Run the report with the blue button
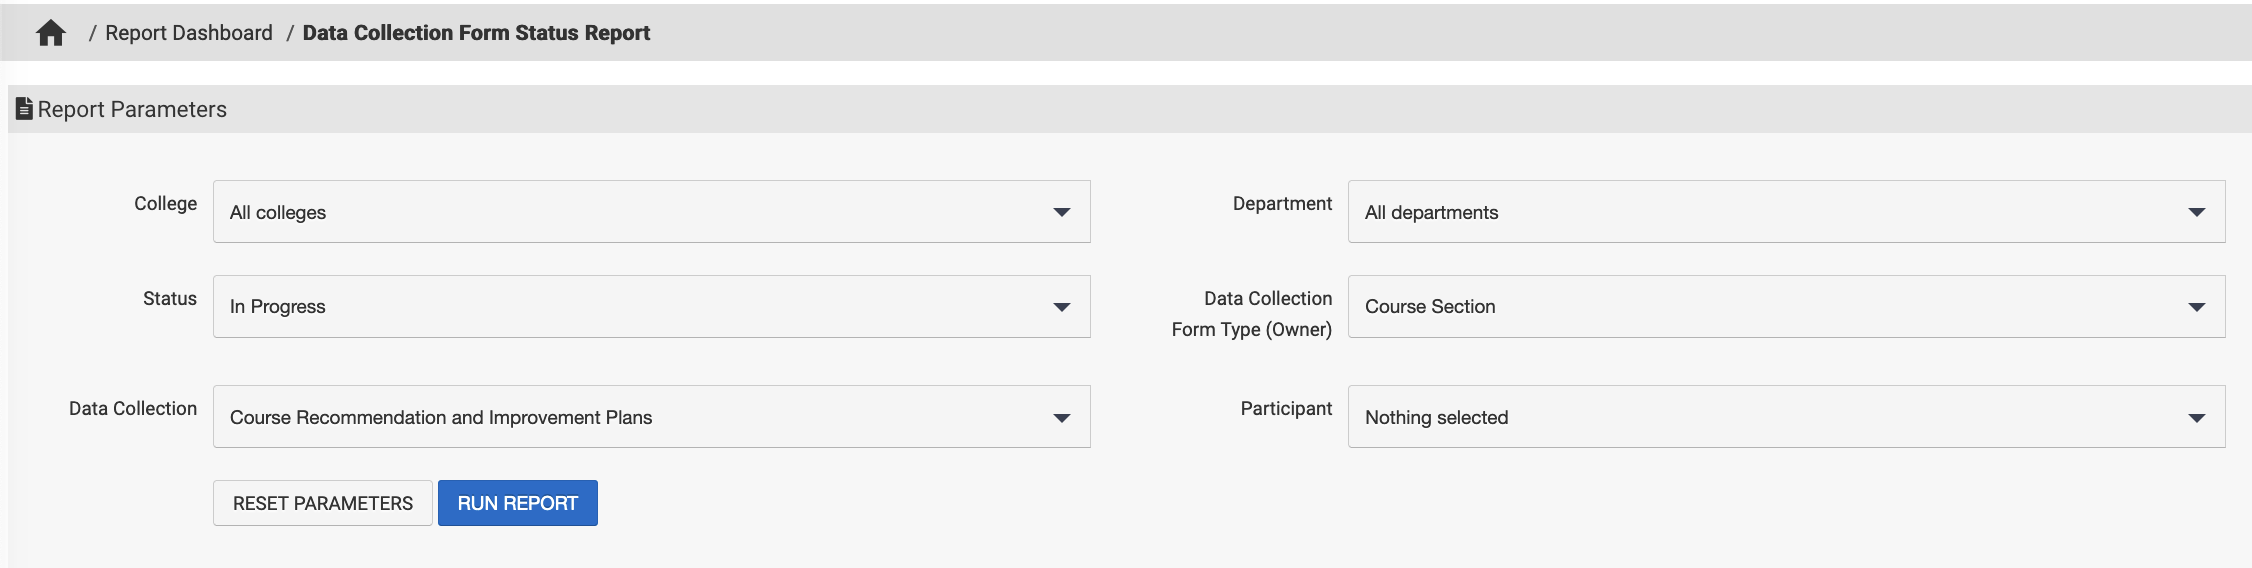This screenshot has width=2252, height=568. point(517,503)
